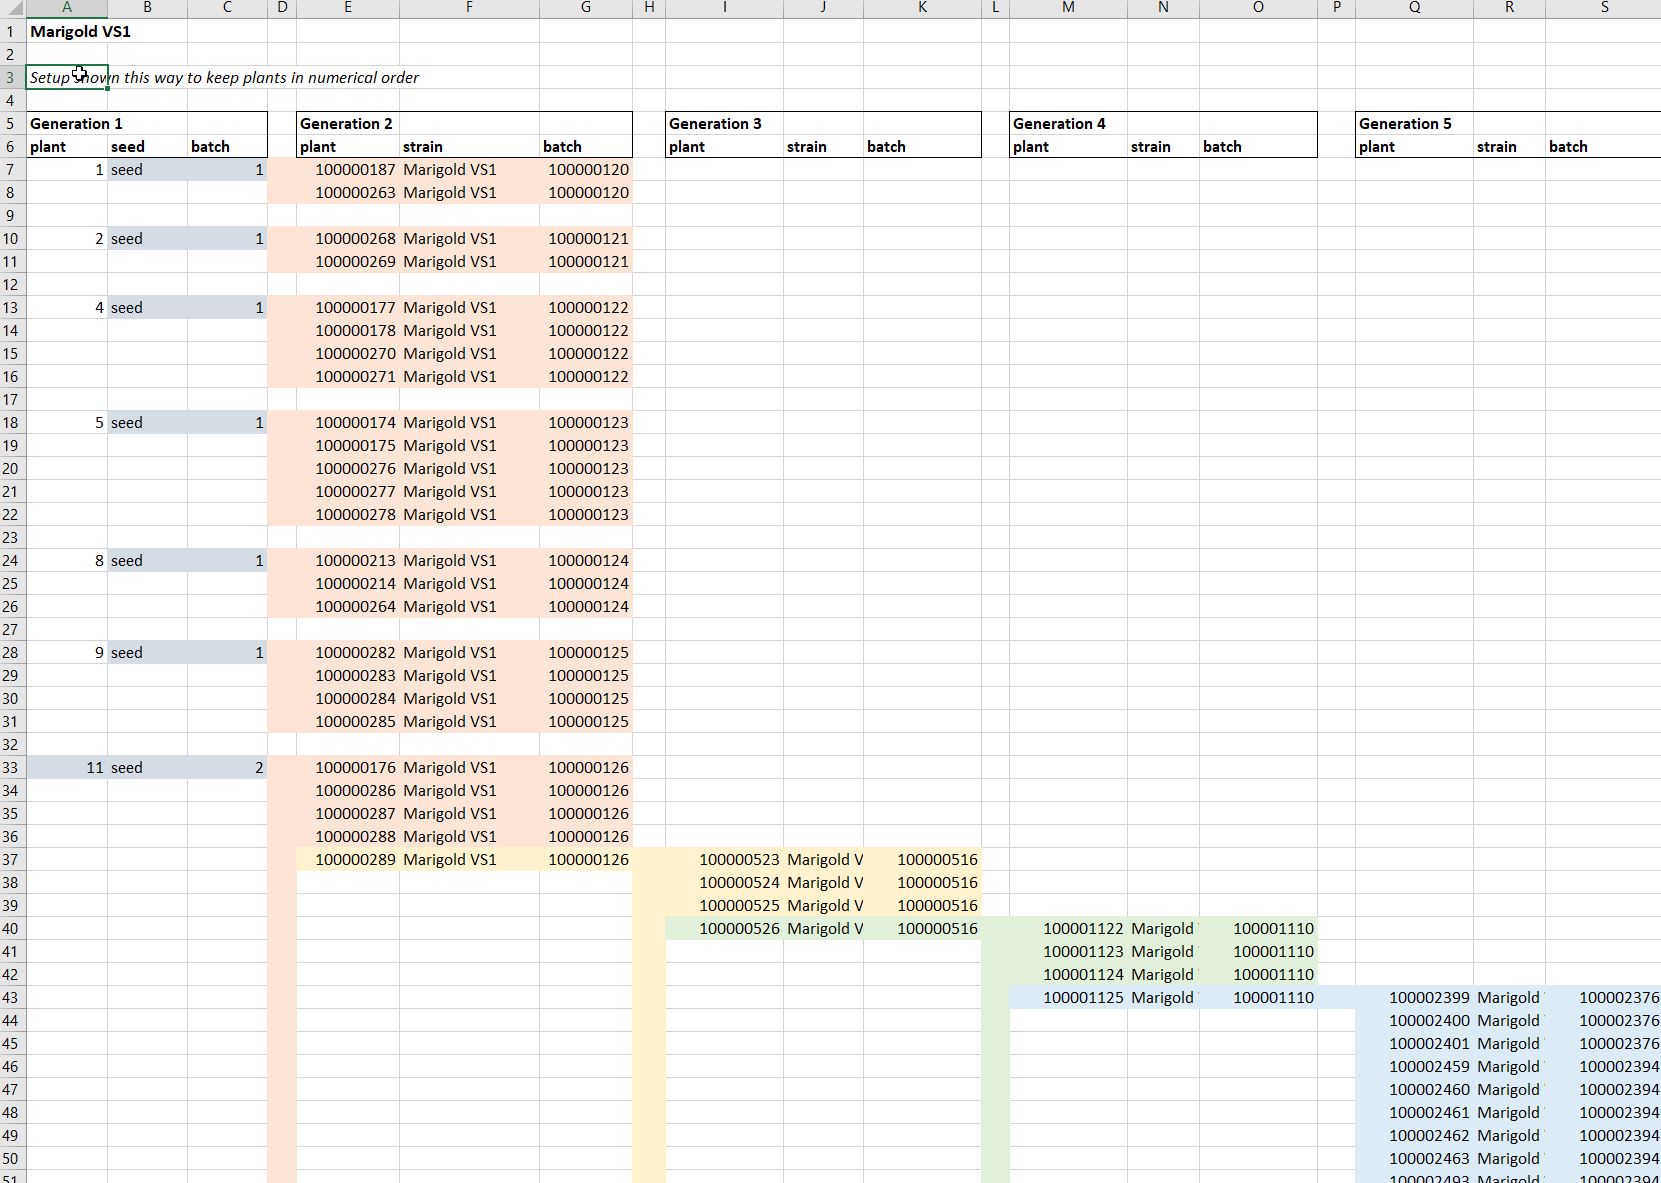Screen dimensions: 1661x1183
Task: Click the italic setup note in row 3
Action: click(x=224, y=78)
